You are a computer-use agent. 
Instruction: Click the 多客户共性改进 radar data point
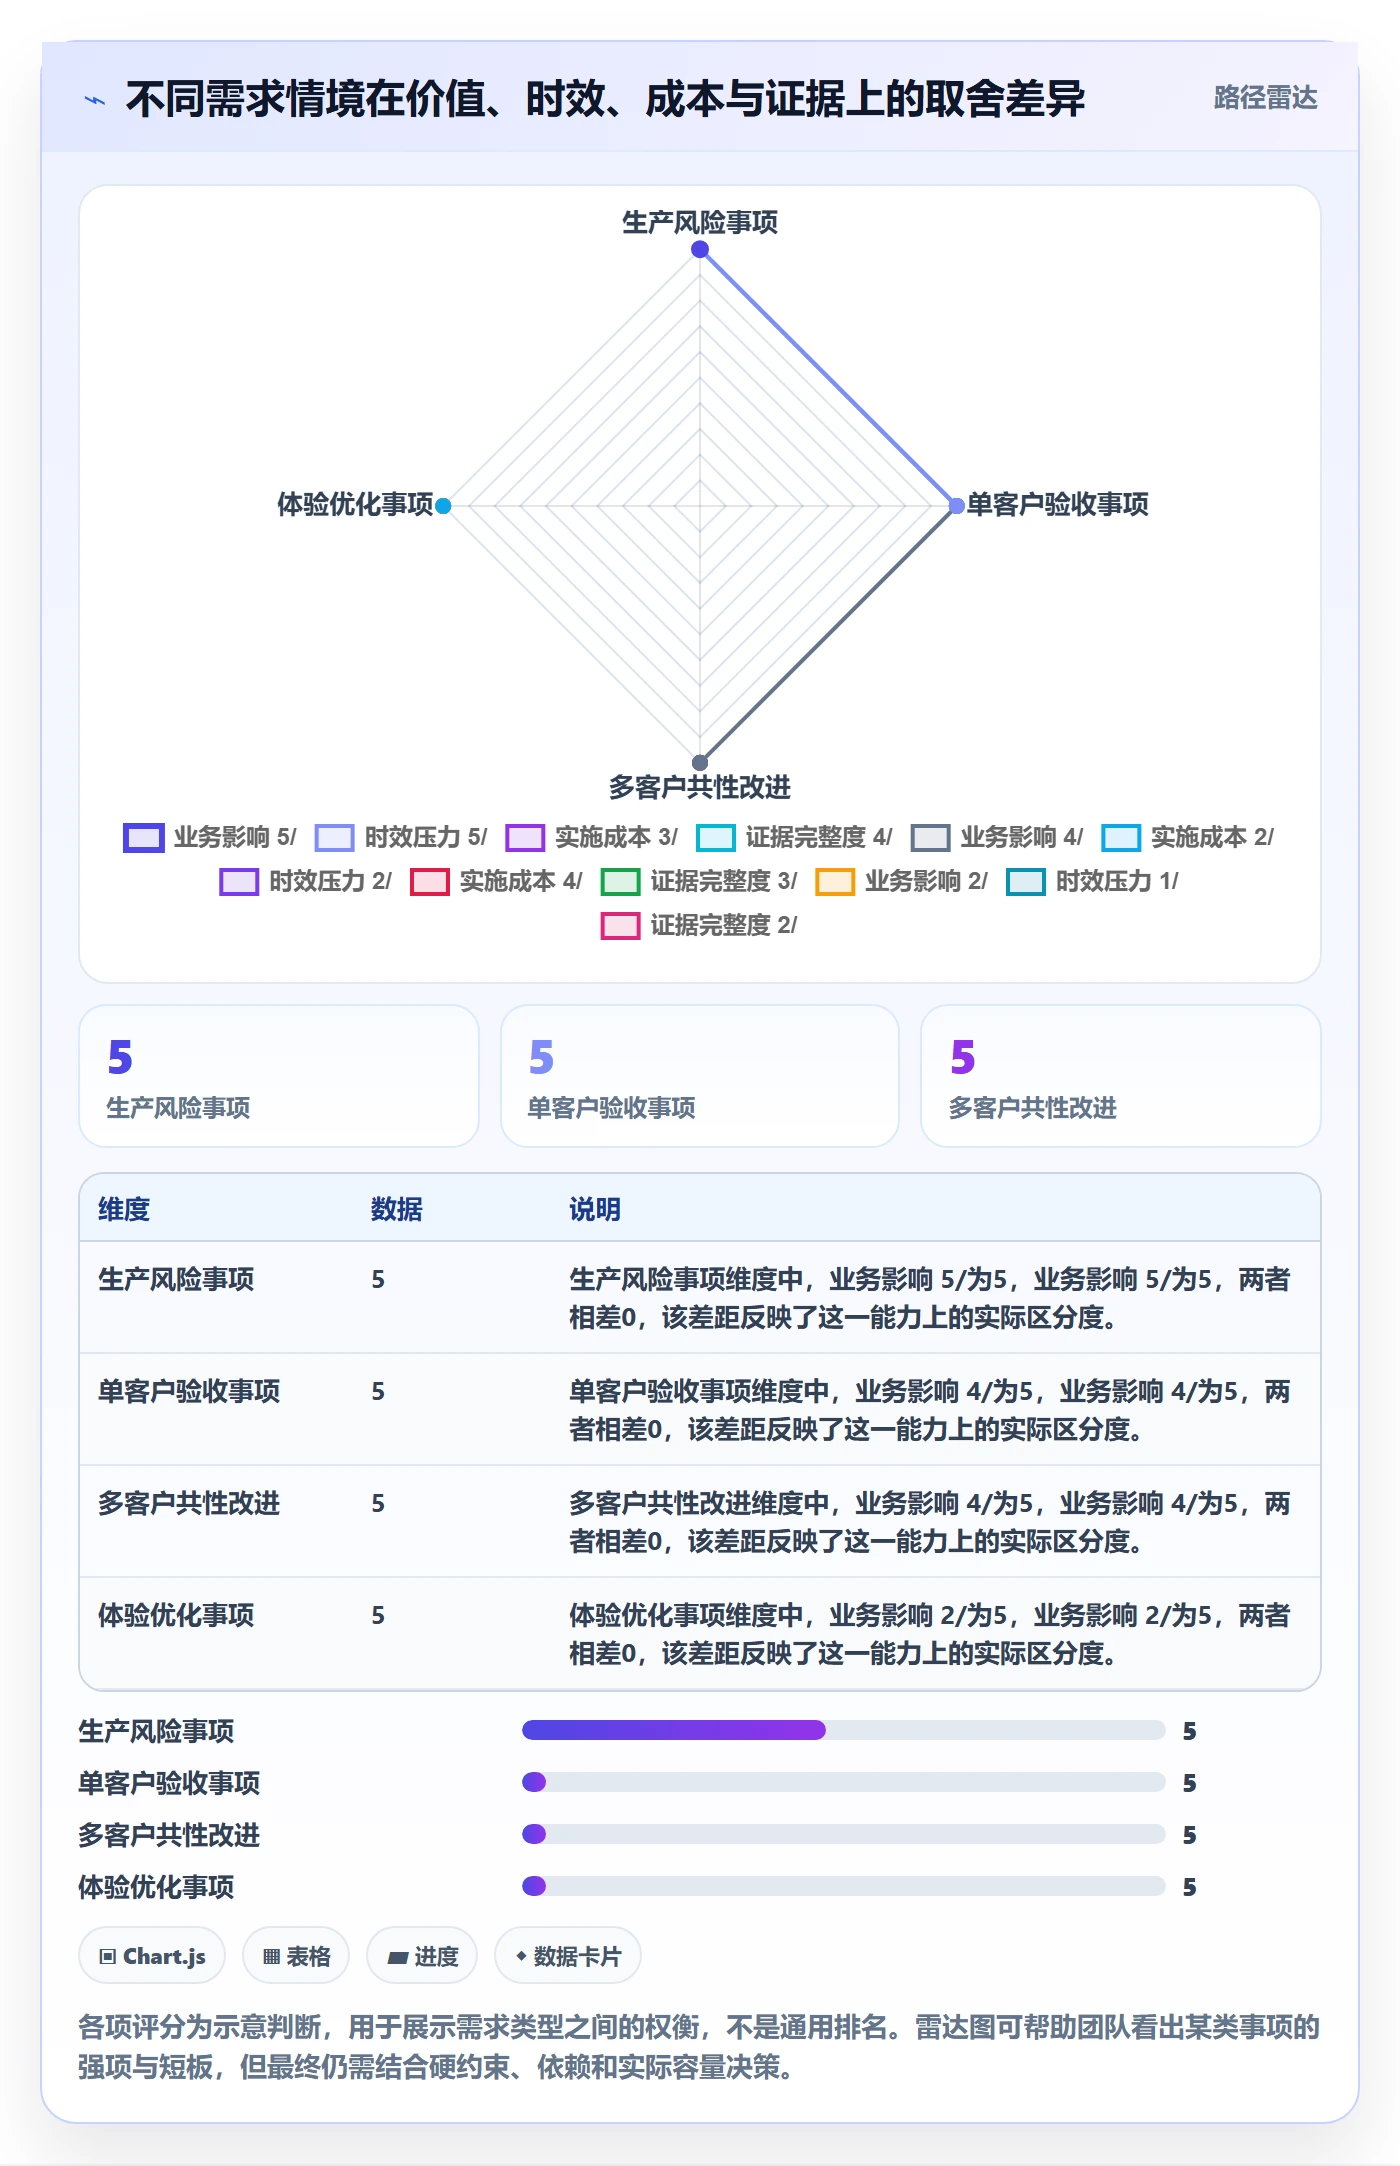700,762
